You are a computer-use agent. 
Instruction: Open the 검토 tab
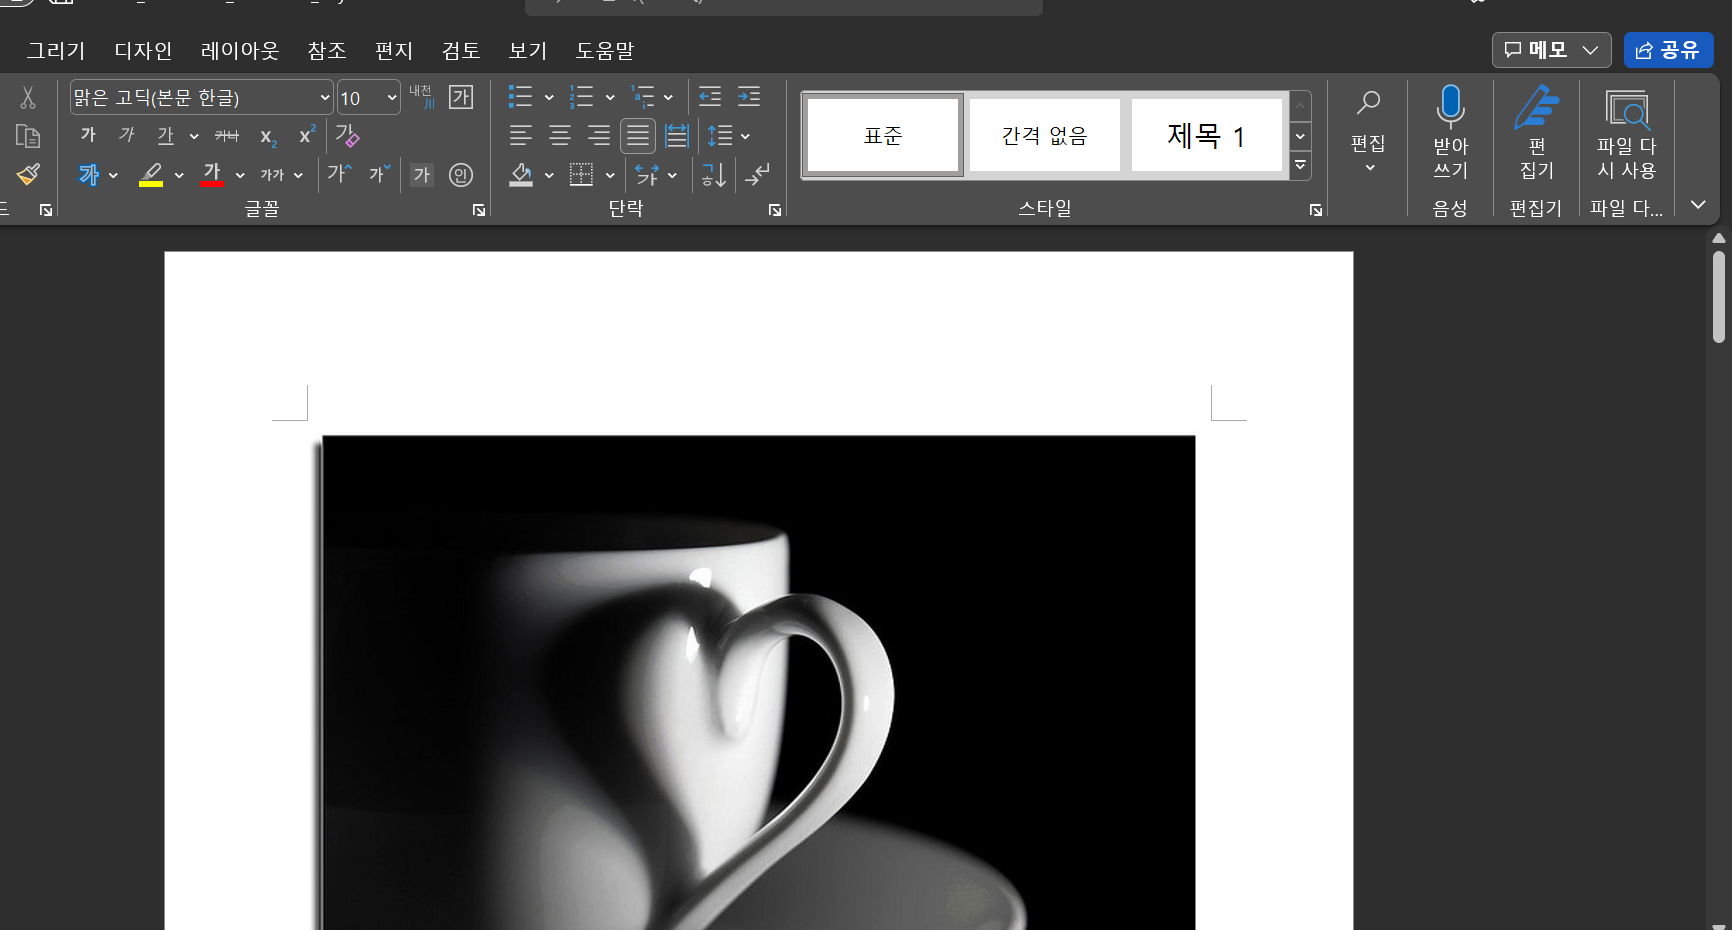pyautogui.click(x=461, y=51)
